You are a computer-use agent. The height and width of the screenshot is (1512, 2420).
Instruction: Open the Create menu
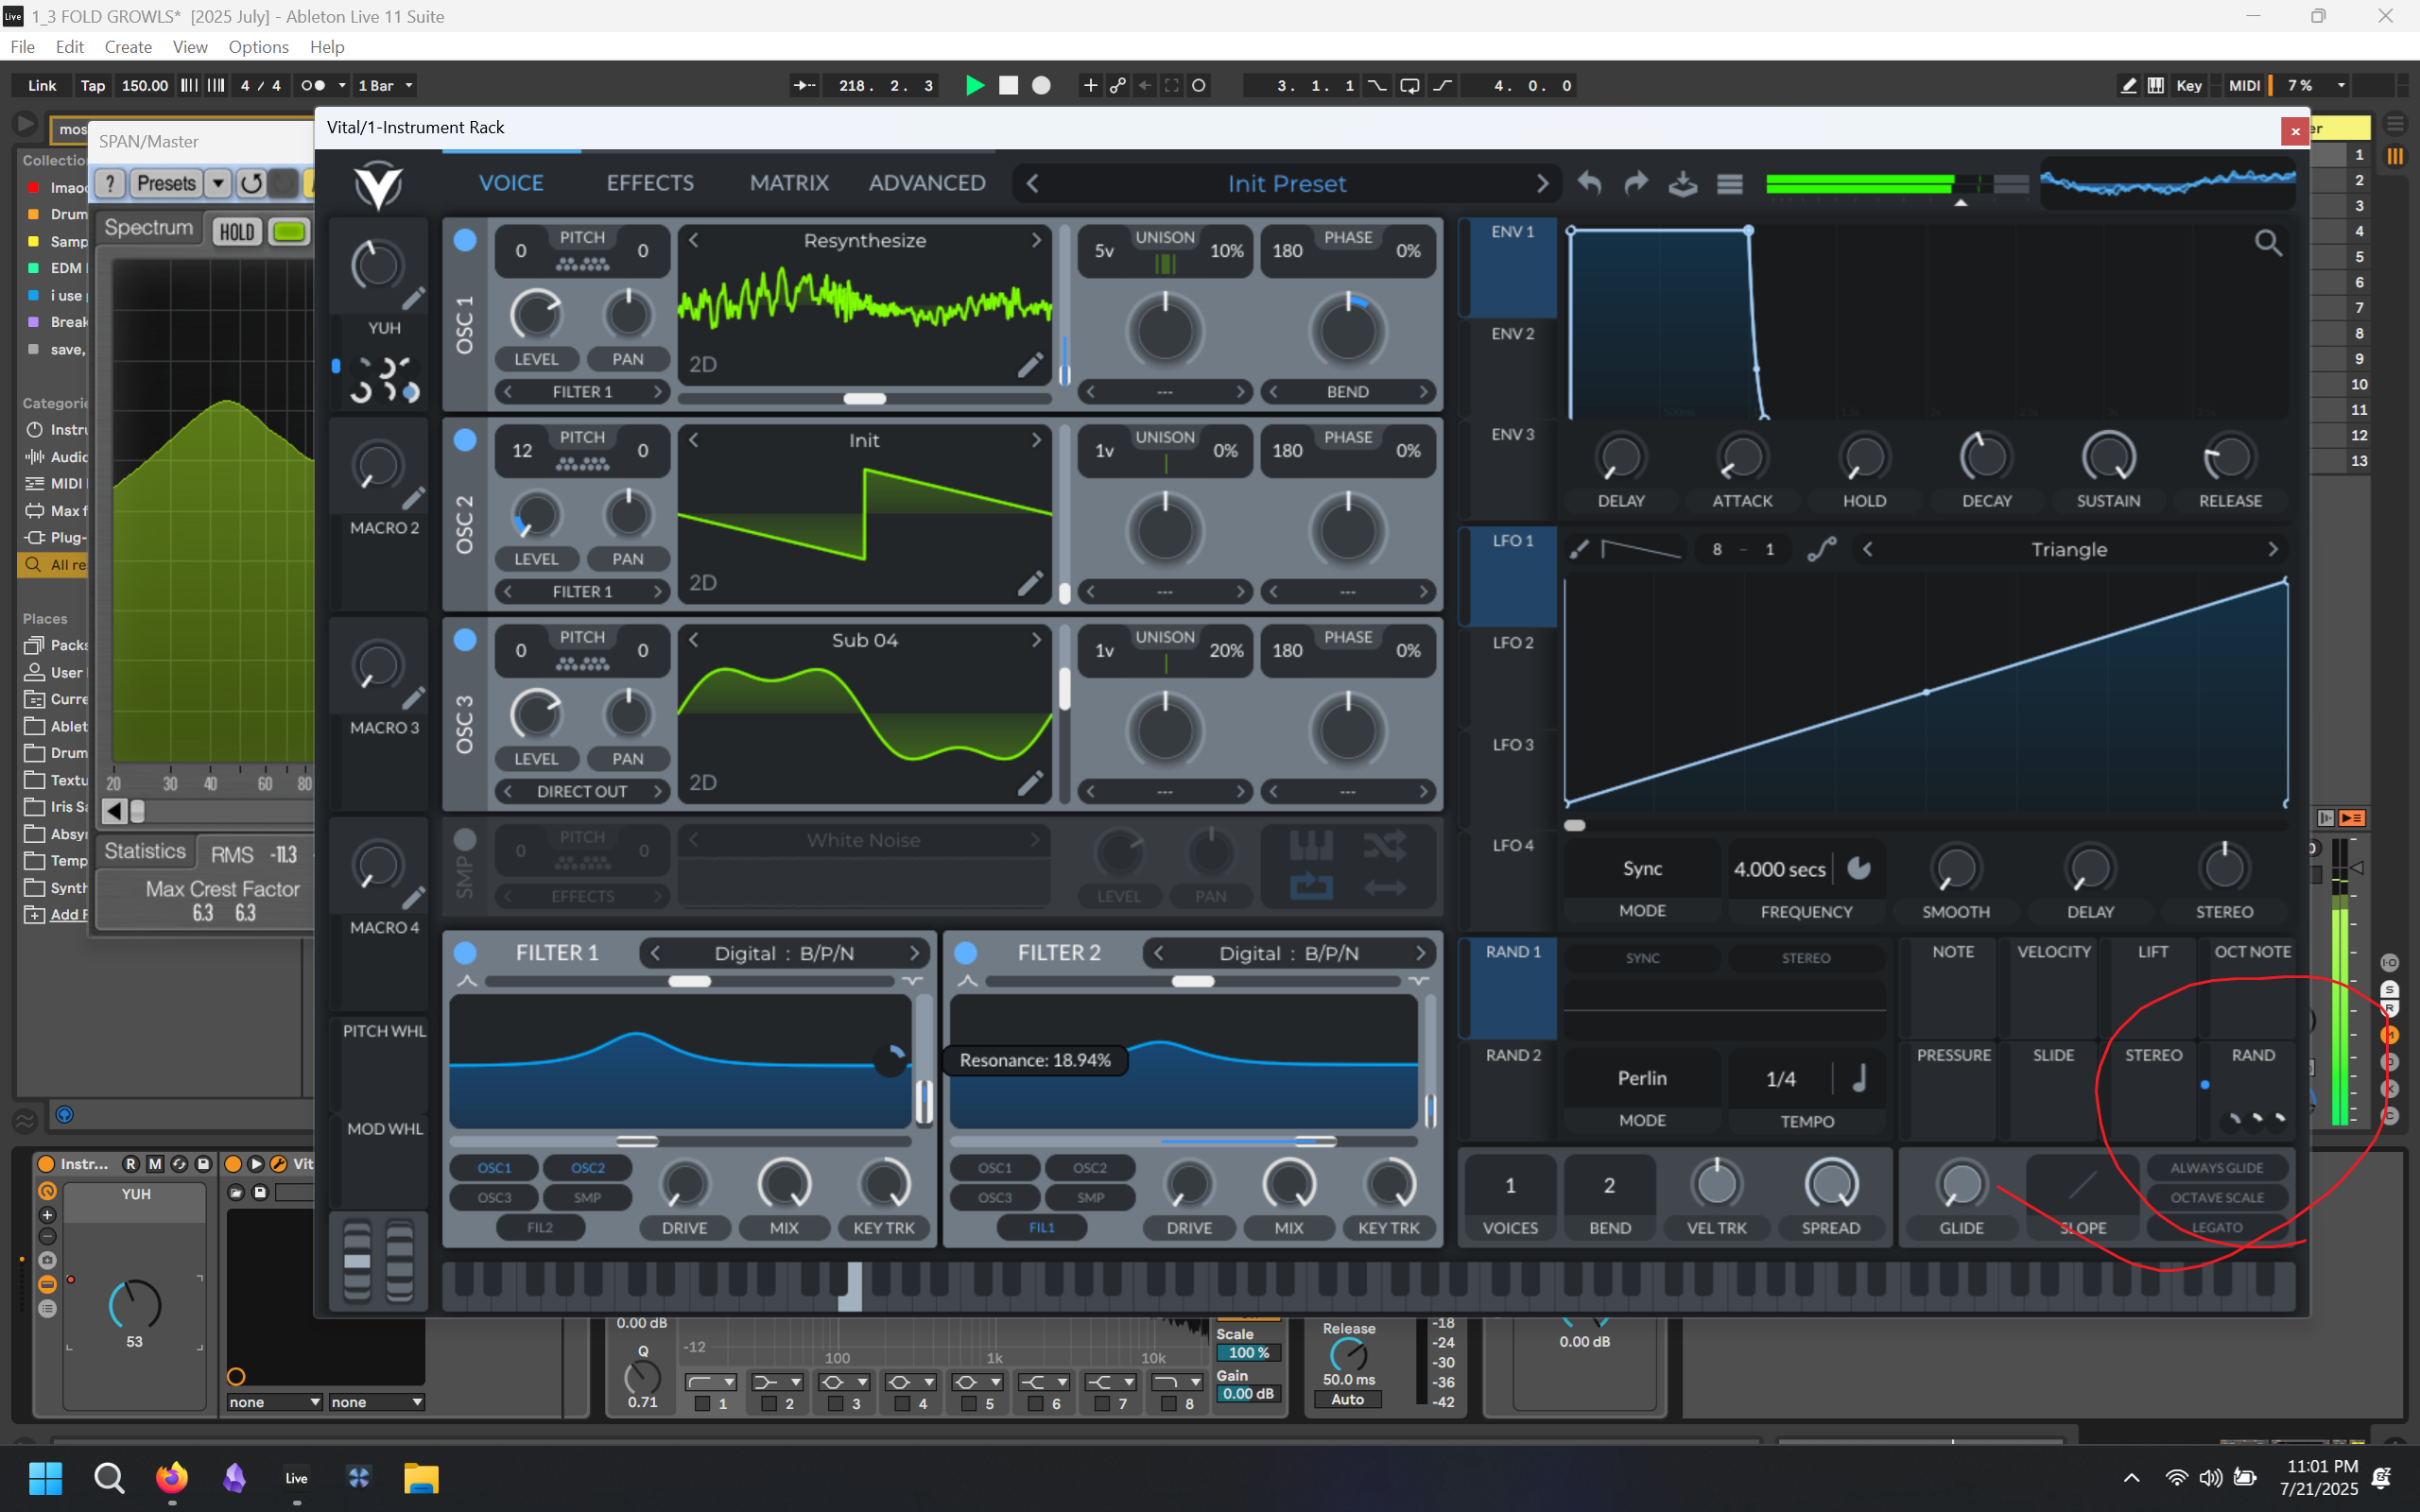(x=128, y=47)
